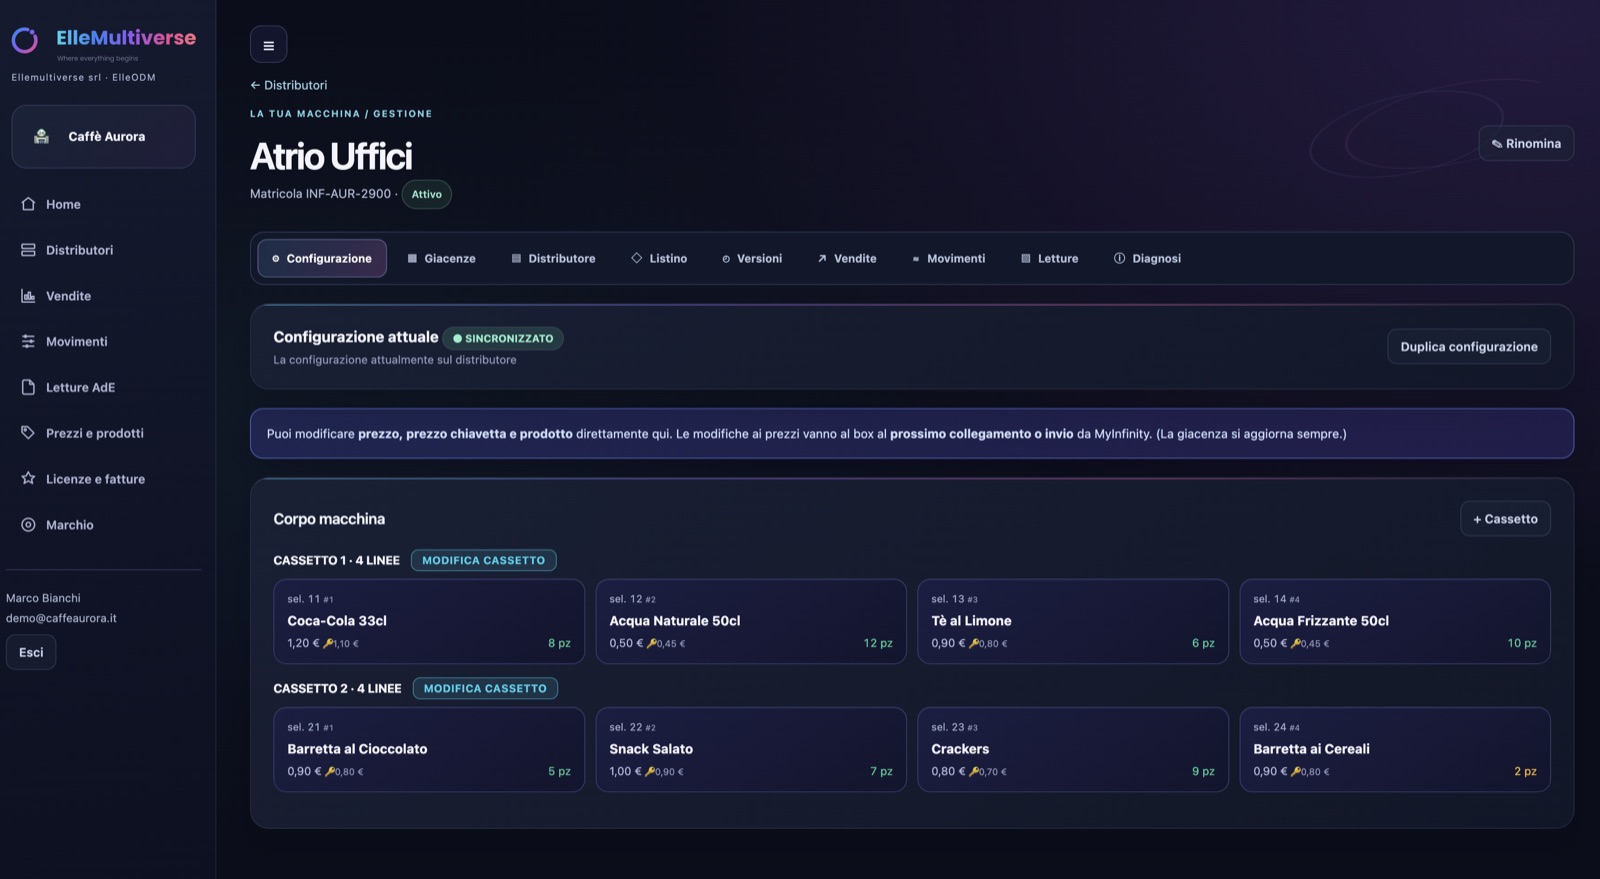
Task: Open the Caffè Aurora account selector
Action: coord(103,137)
